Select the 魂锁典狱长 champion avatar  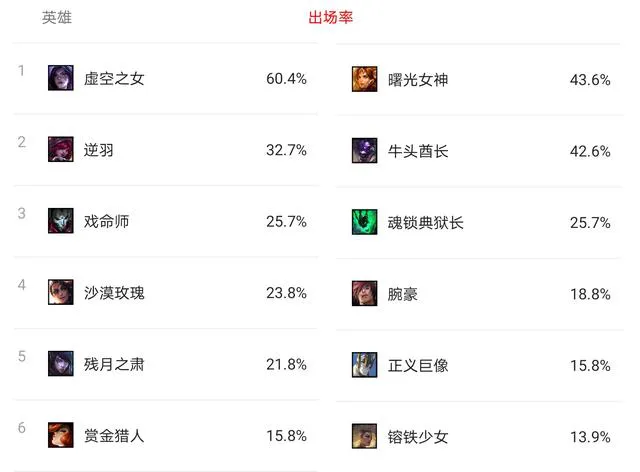click(364, 222)
